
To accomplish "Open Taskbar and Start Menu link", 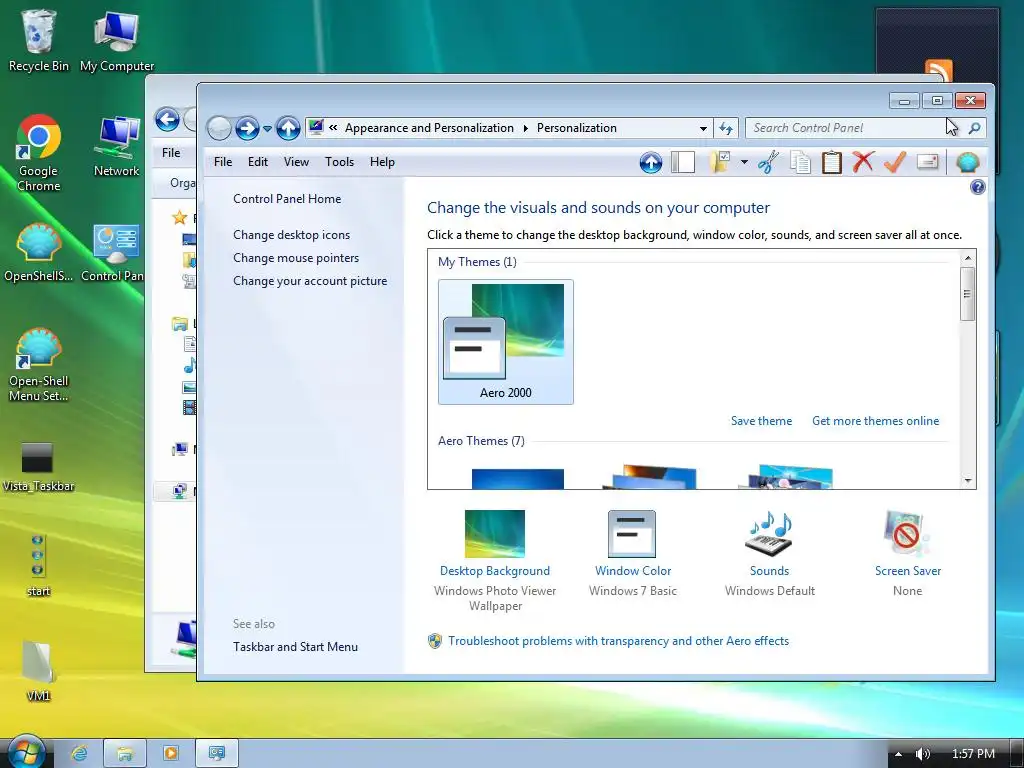I will tap(295, 647).
